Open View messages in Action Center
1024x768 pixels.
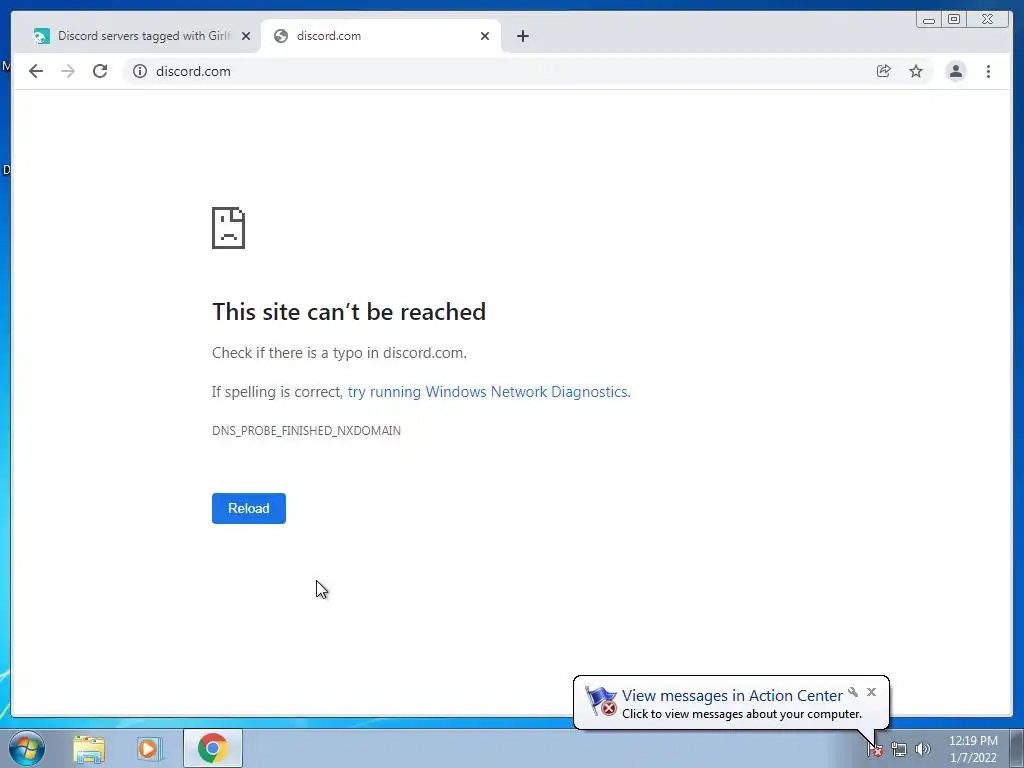click(x=732, y=696)
